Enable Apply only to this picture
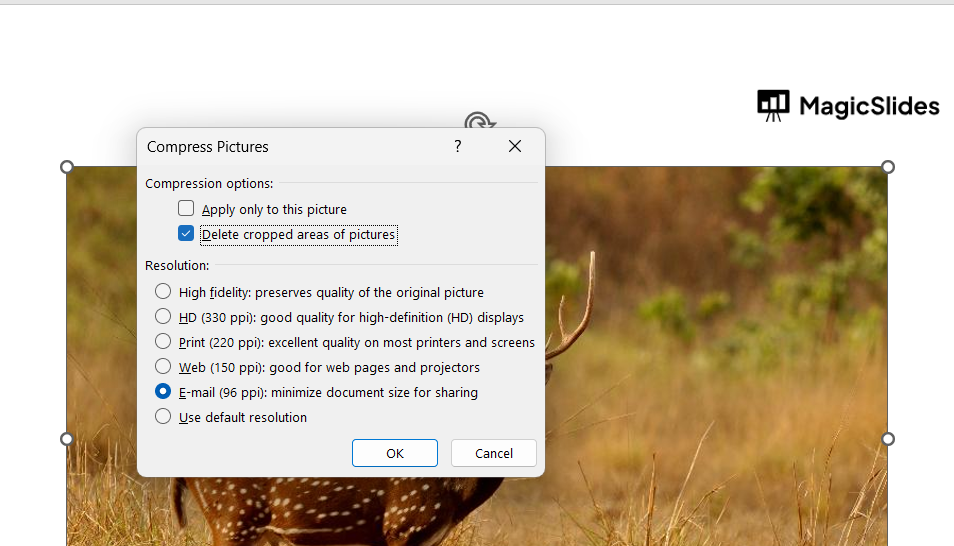 point(186,209)
